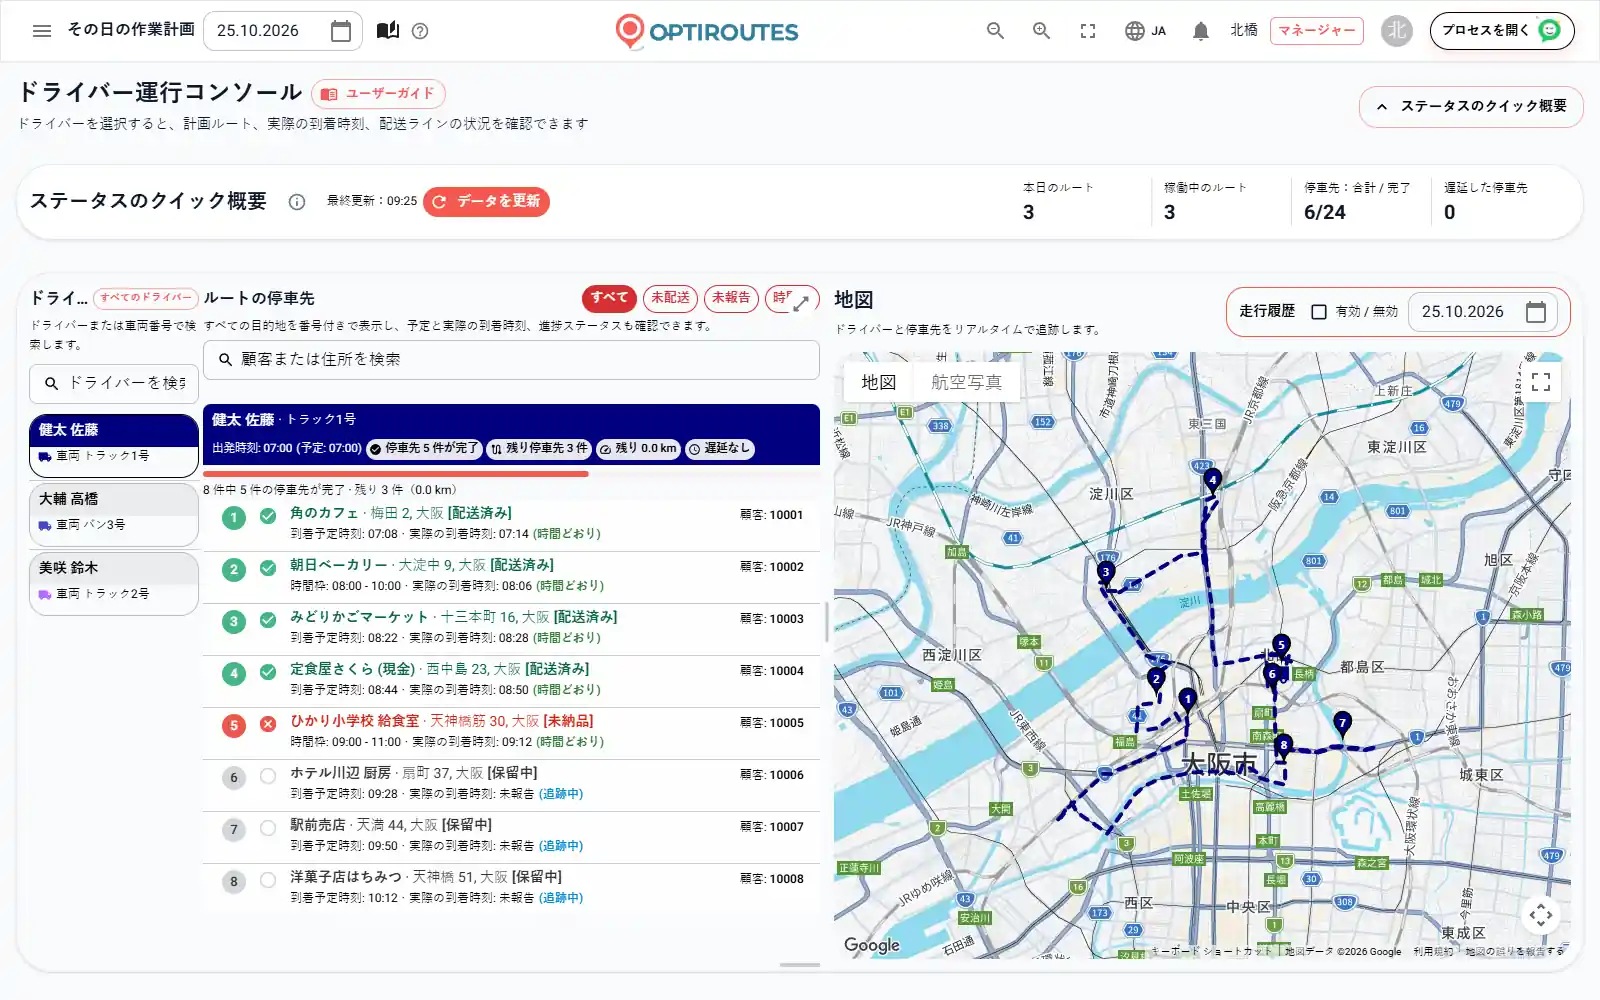Select driver 美咲 鈴木
The height and width of the screenshot is (1000, 1600).
[114, 583]
